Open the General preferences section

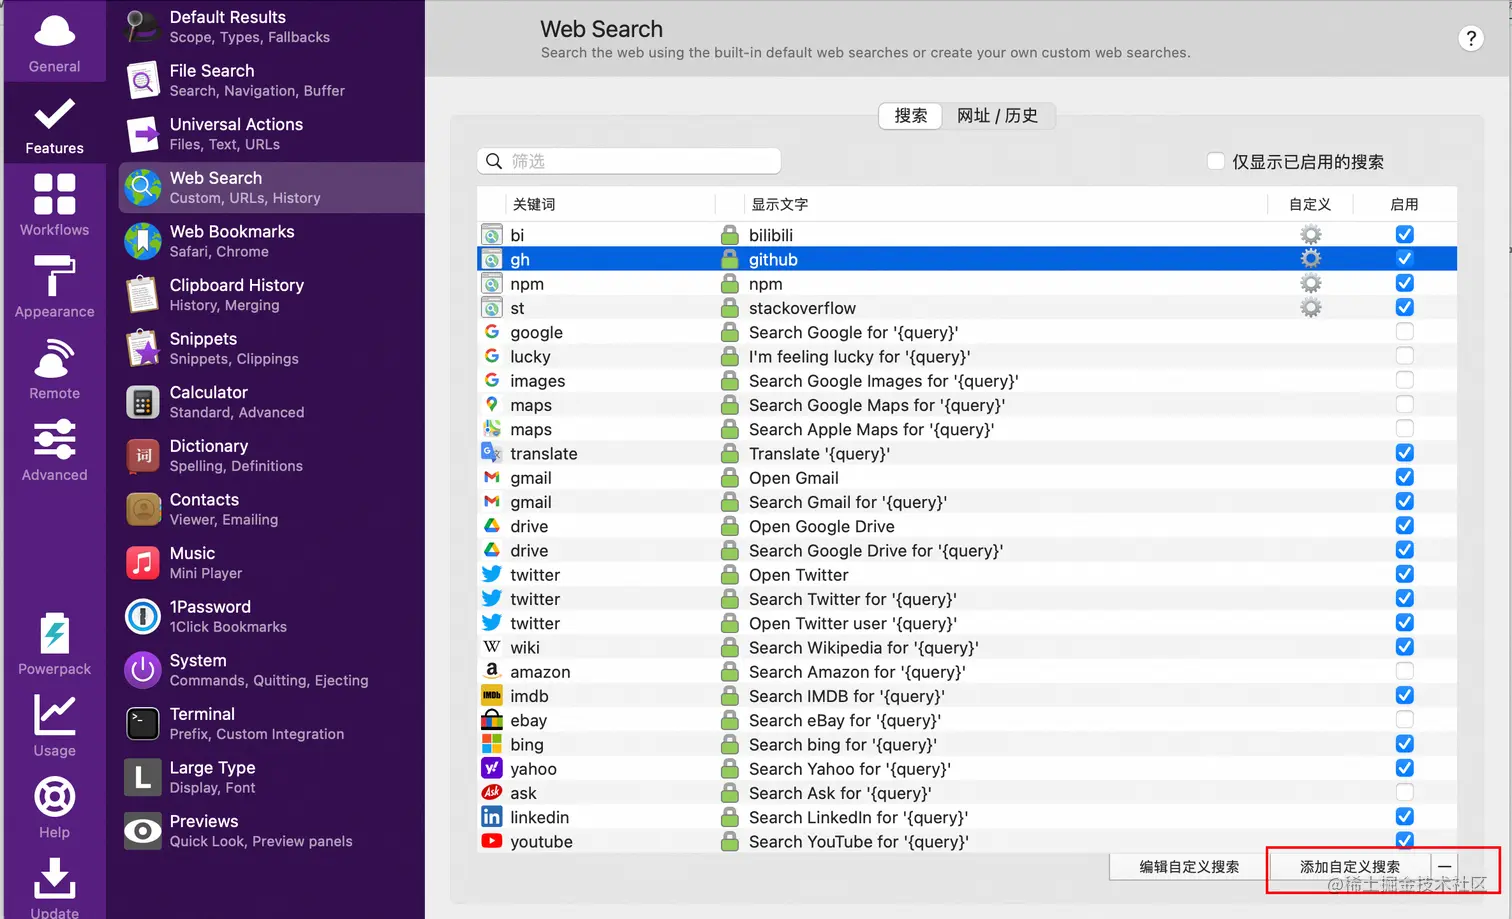(54, 42)
